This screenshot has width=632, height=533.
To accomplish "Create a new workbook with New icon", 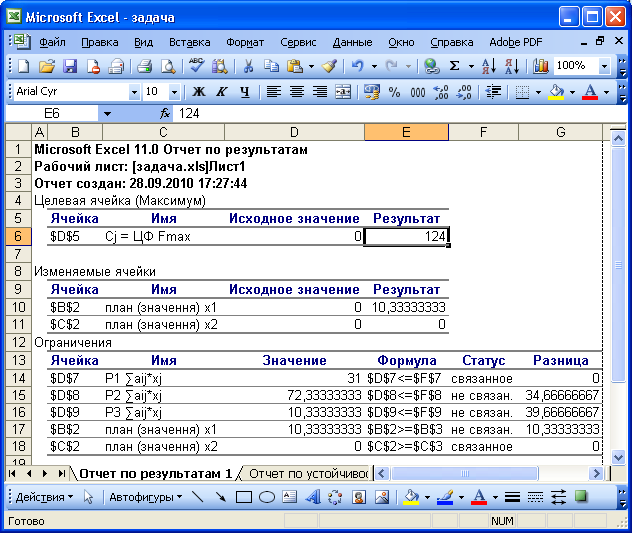I will [24, 66].
